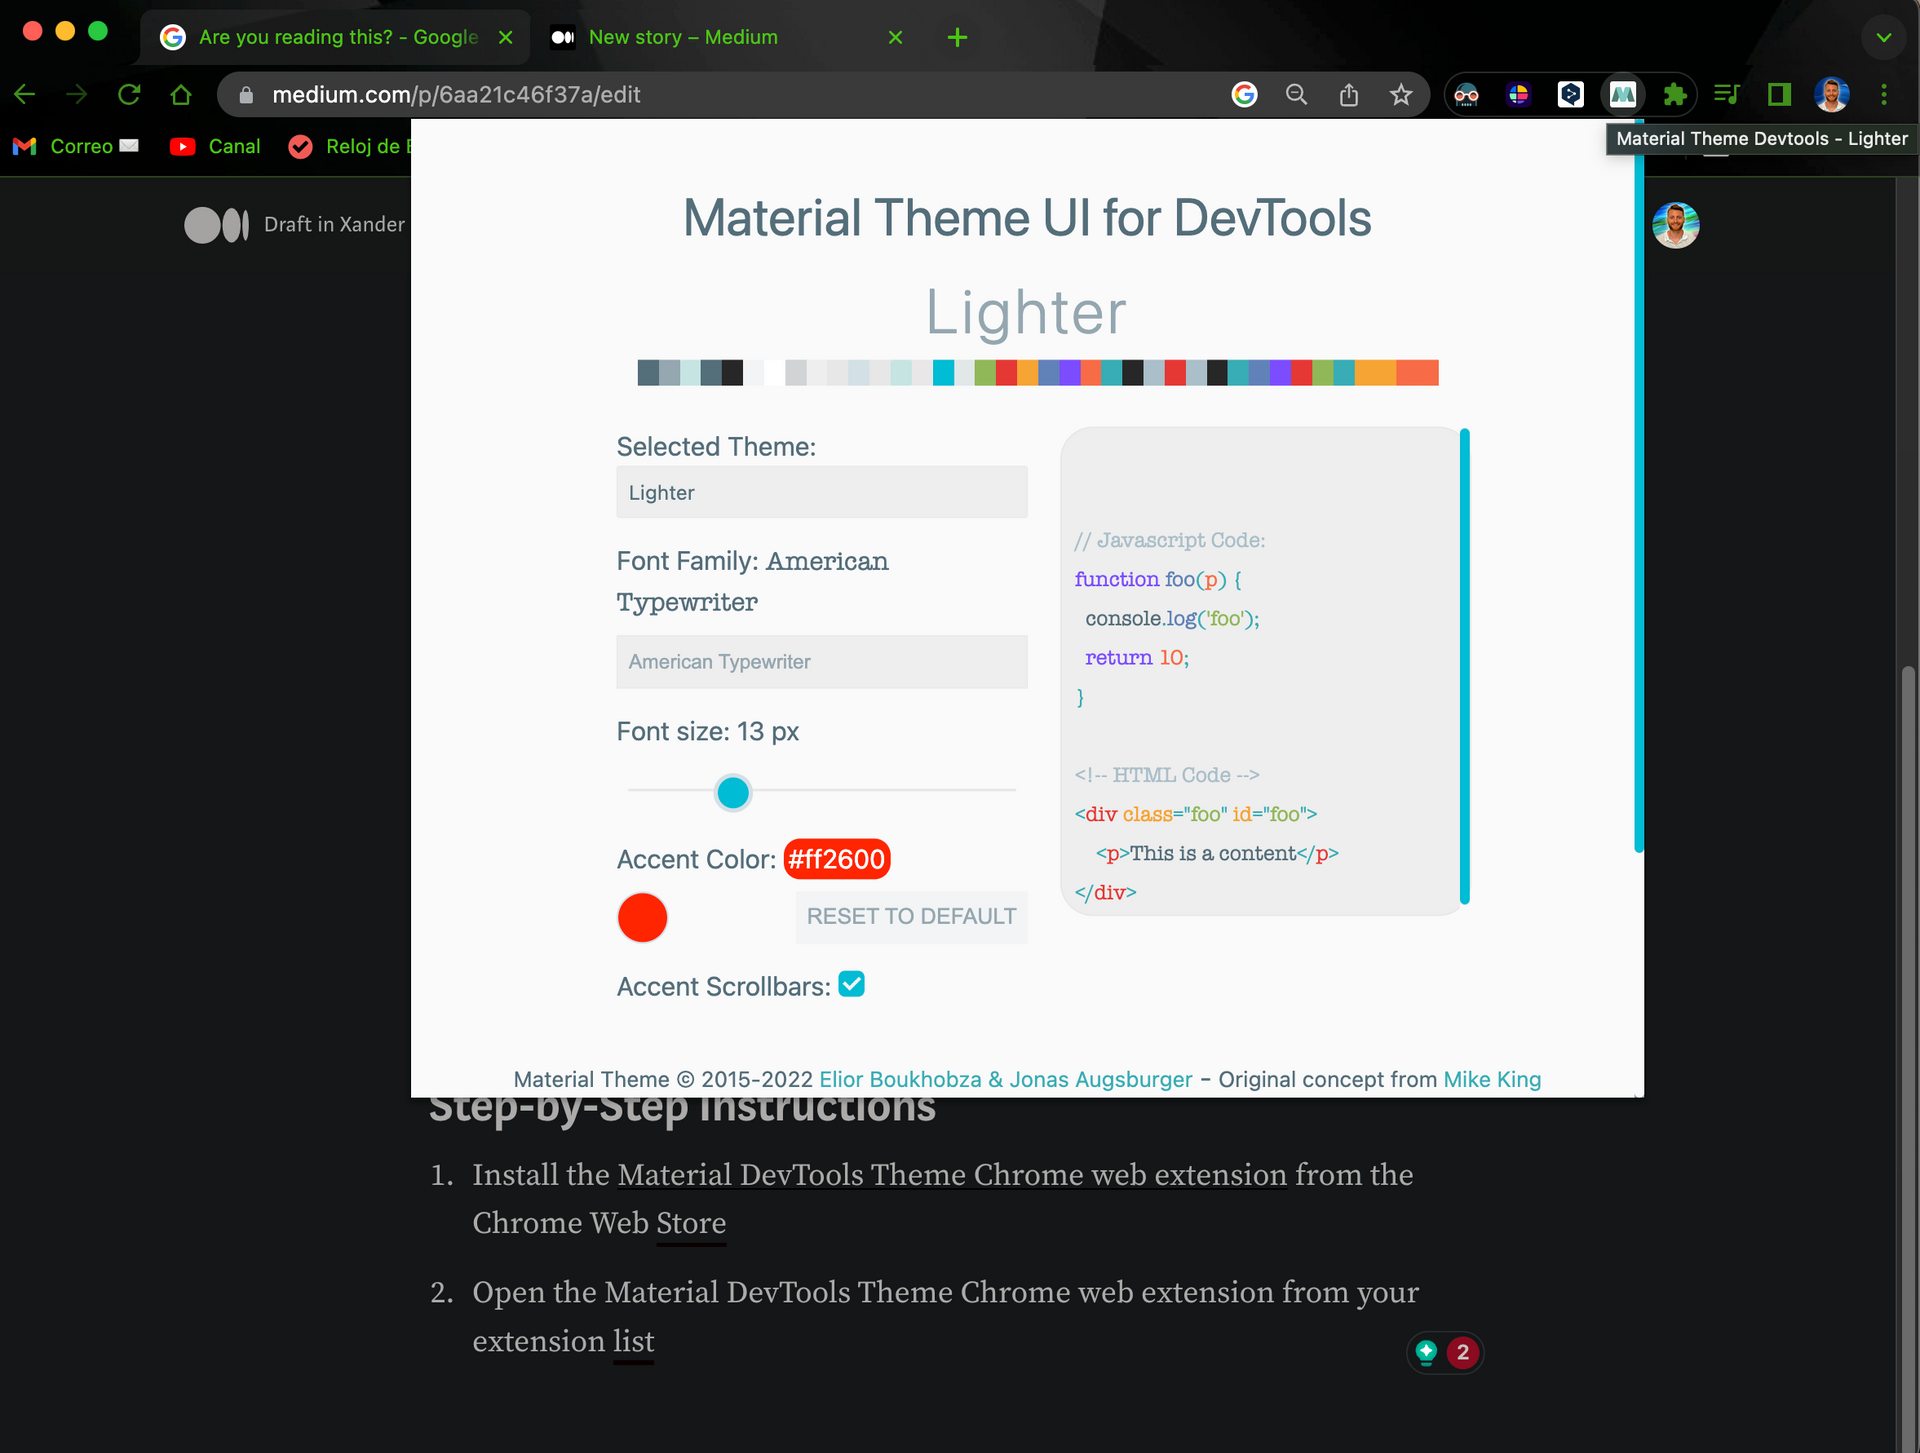Open the Google Lens search icon

[x=1244, y=94]
